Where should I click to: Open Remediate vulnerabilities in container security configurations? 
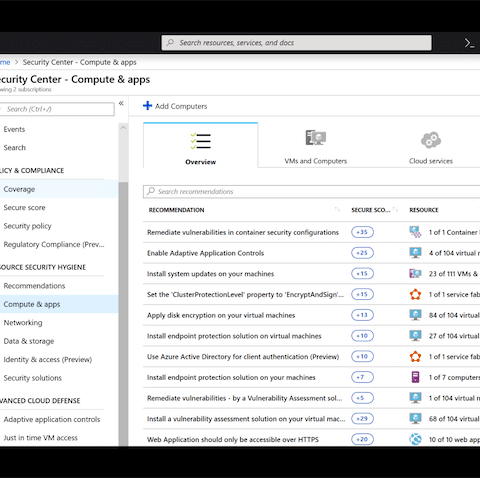pos(243,232)
